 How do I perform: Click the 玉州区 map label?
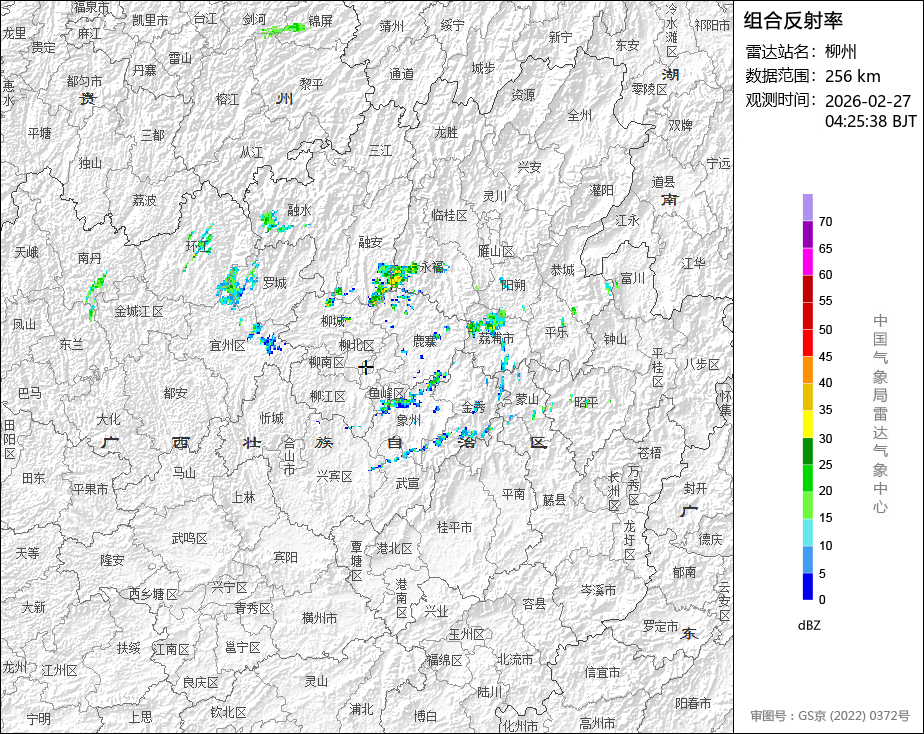(467, 634)
